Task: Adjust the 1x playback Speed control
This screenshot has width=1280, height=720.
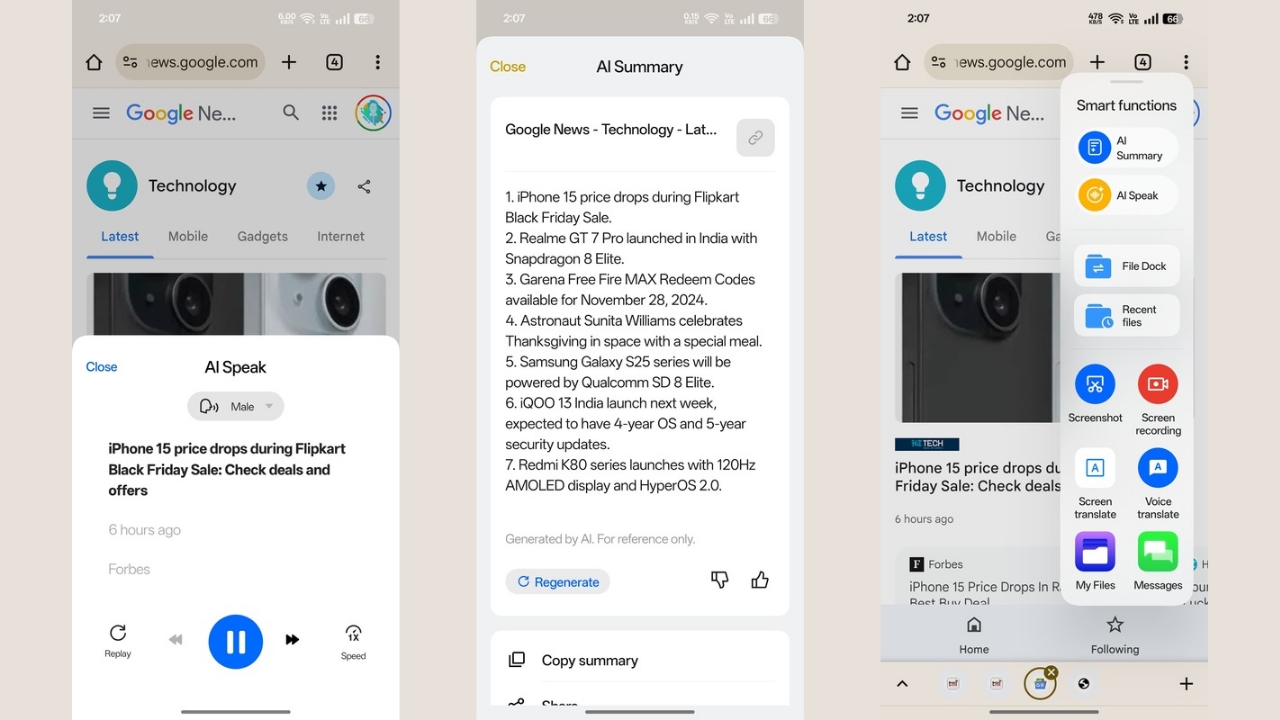Action: coord(352,641)
